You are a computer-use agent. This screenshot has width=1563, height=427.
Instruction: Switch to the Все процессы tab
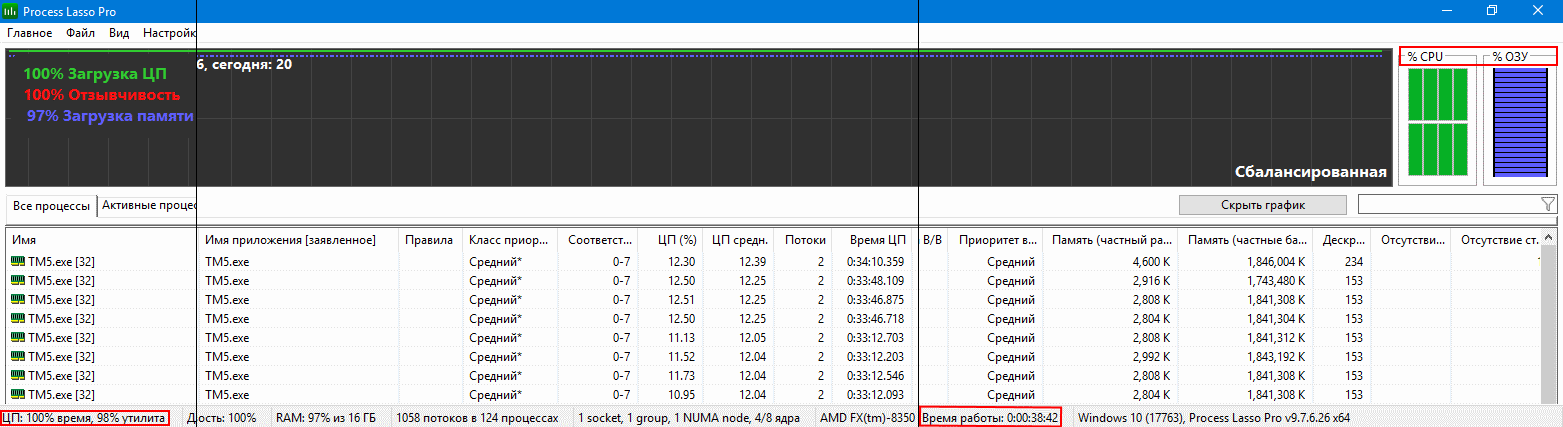51,206
